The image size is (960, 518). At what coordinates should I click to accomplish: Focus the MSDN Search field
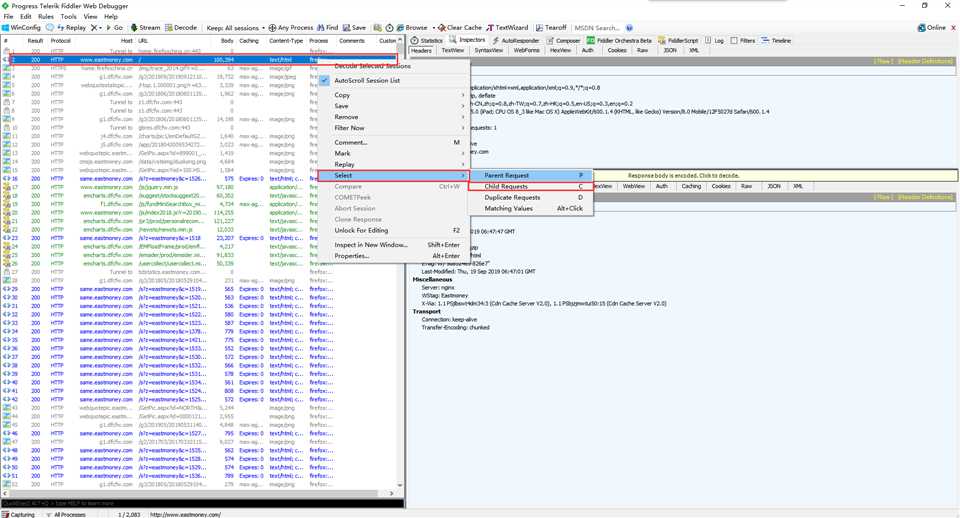[x=597, y=28]
